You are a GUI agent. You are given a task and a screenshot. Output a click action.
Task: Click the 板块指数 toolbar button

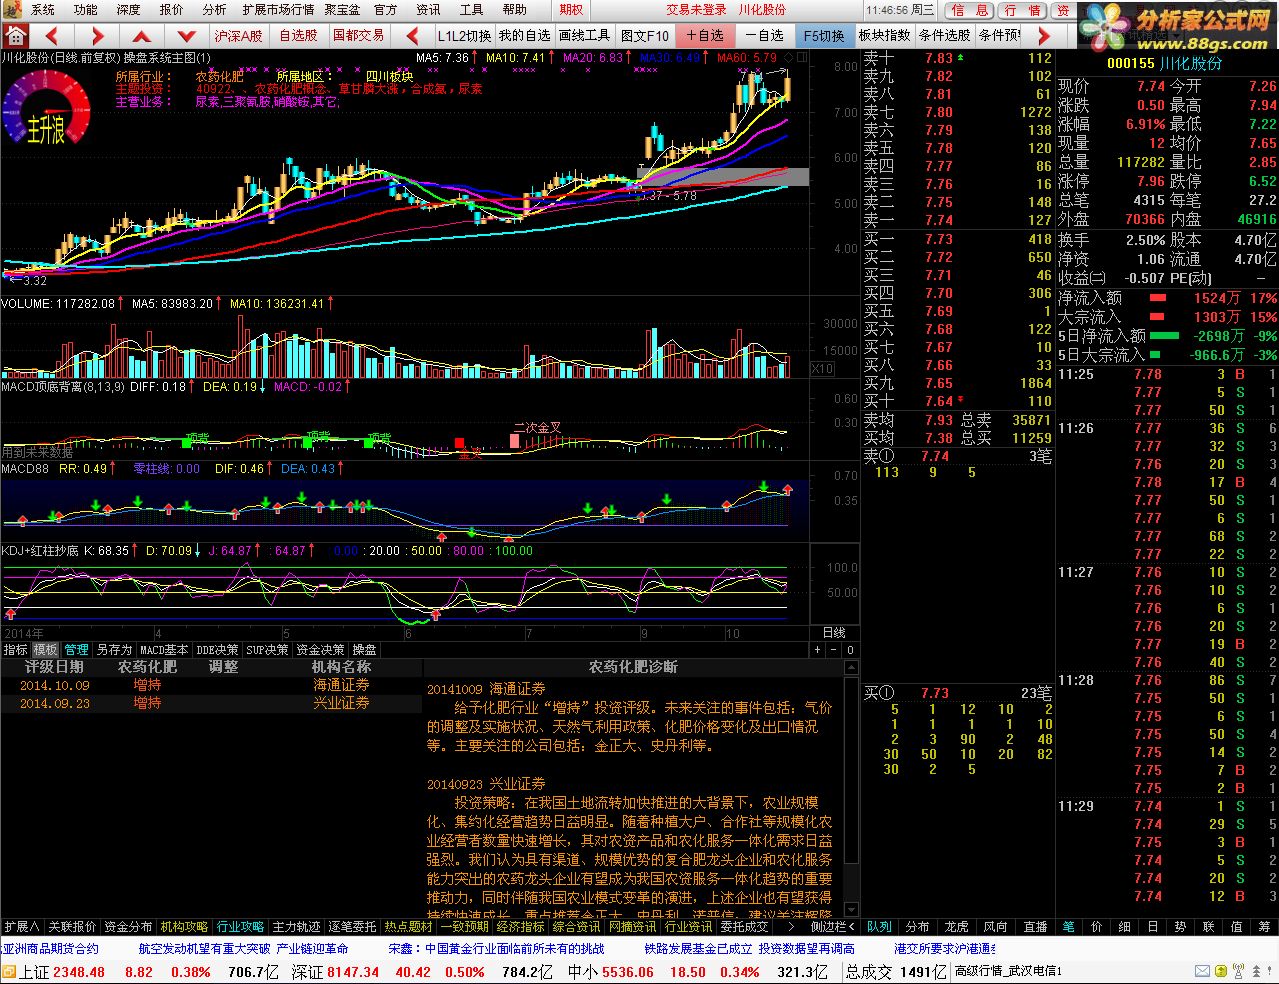[x=884, y=36]
